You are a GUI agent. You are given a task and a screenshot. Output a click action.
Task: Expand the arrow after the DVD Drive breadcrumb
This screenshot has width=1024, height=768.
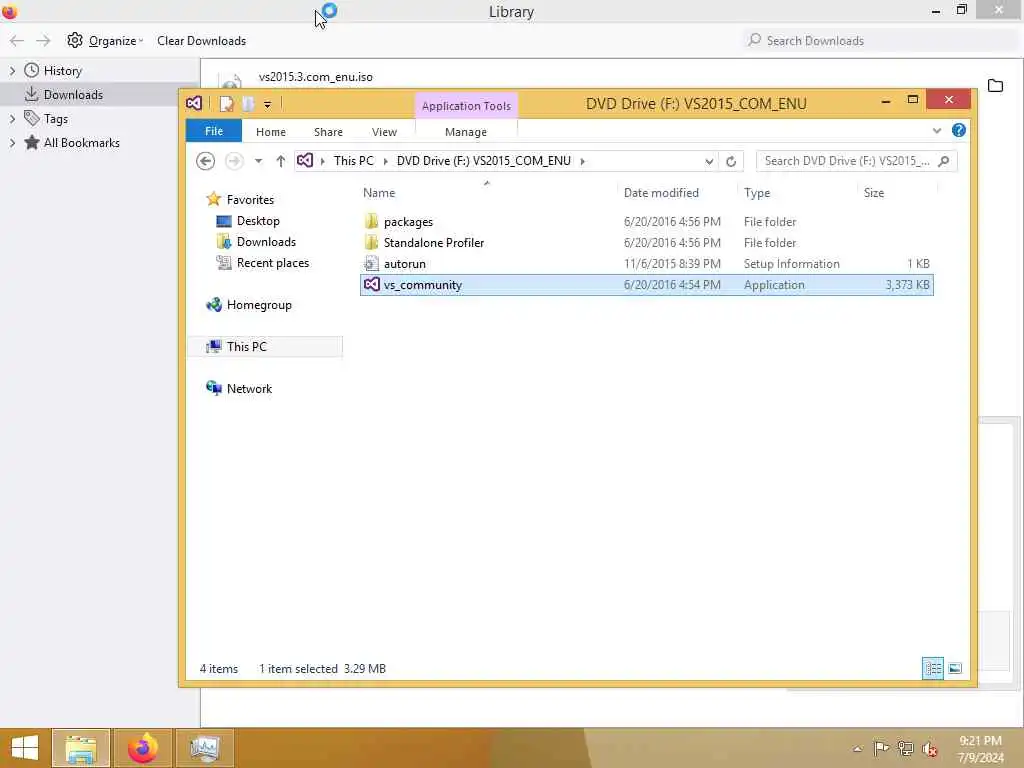pyautogui.click(x=582, y=161)
